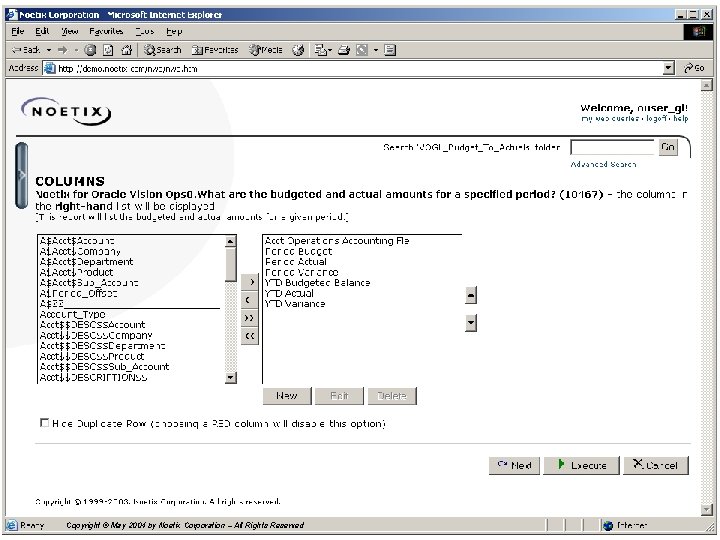Move selected column left with the < button

[250, 300]
